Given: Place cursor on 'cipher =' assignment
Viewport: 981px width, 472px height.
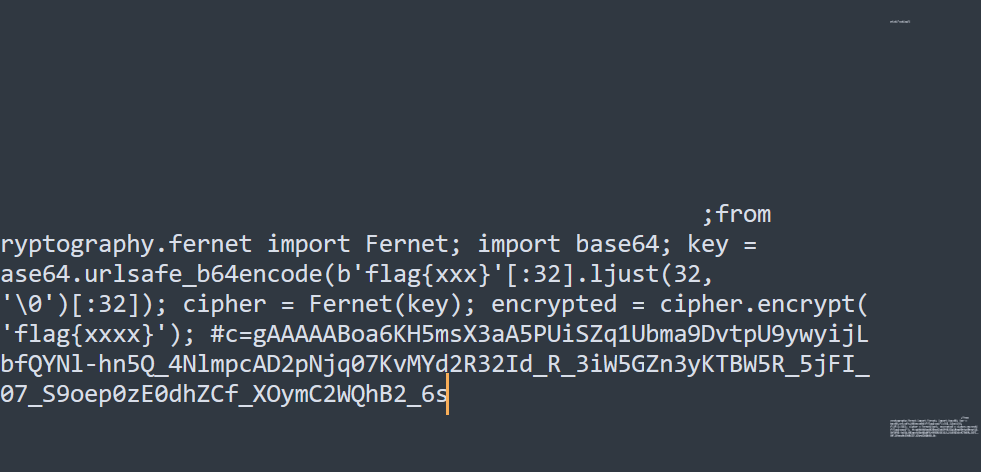Looking at the screenshot, I should tap(238, 304).
